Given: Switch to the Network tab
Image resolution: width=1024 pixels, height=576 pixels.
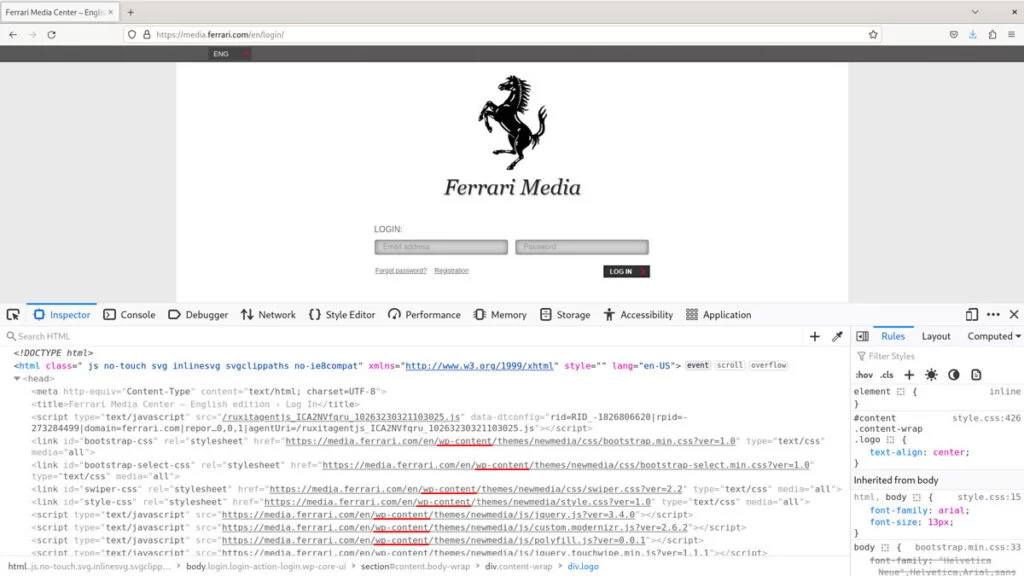Looking at the screenshot, I should (268, 315).
